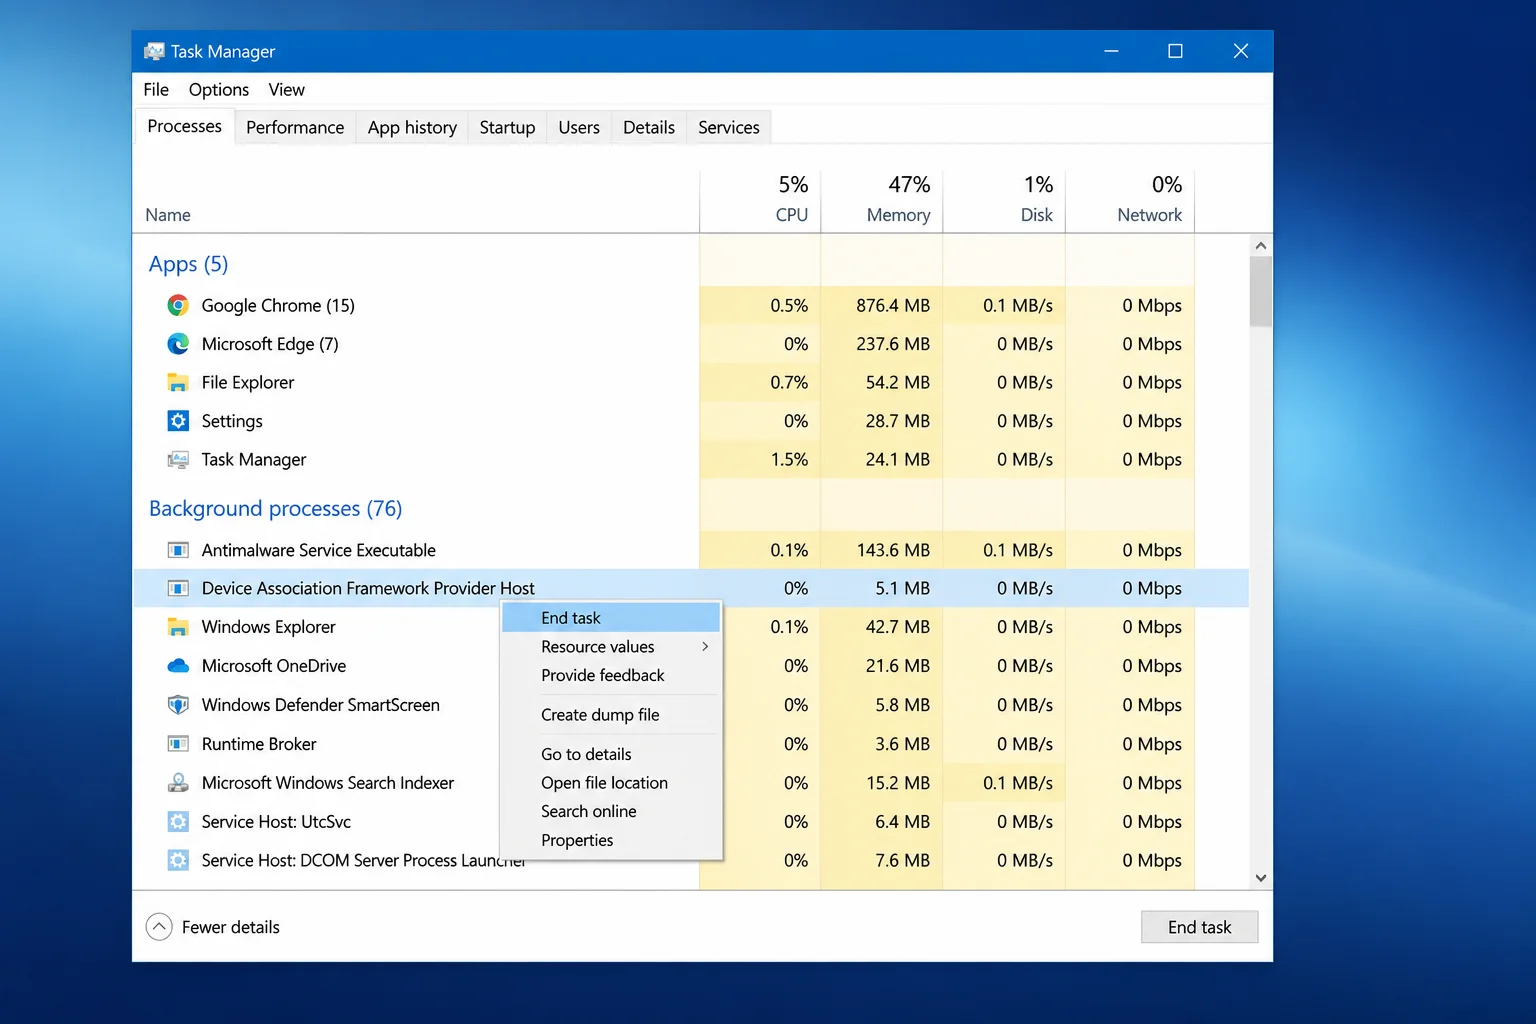
Task: Choose Search online in context menu
Action: point(611,811)
